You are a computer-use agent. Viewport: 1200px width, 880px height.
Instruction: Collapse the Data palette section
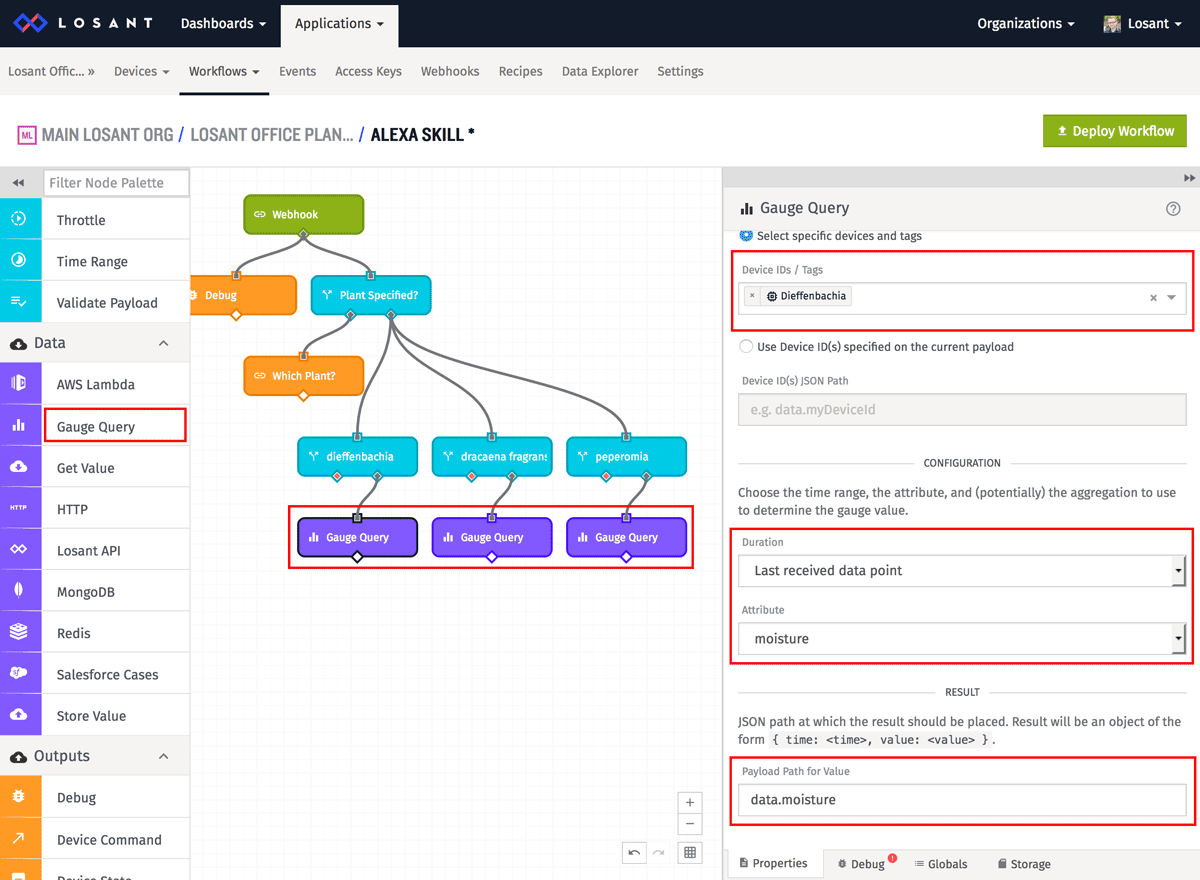[164, 343]
